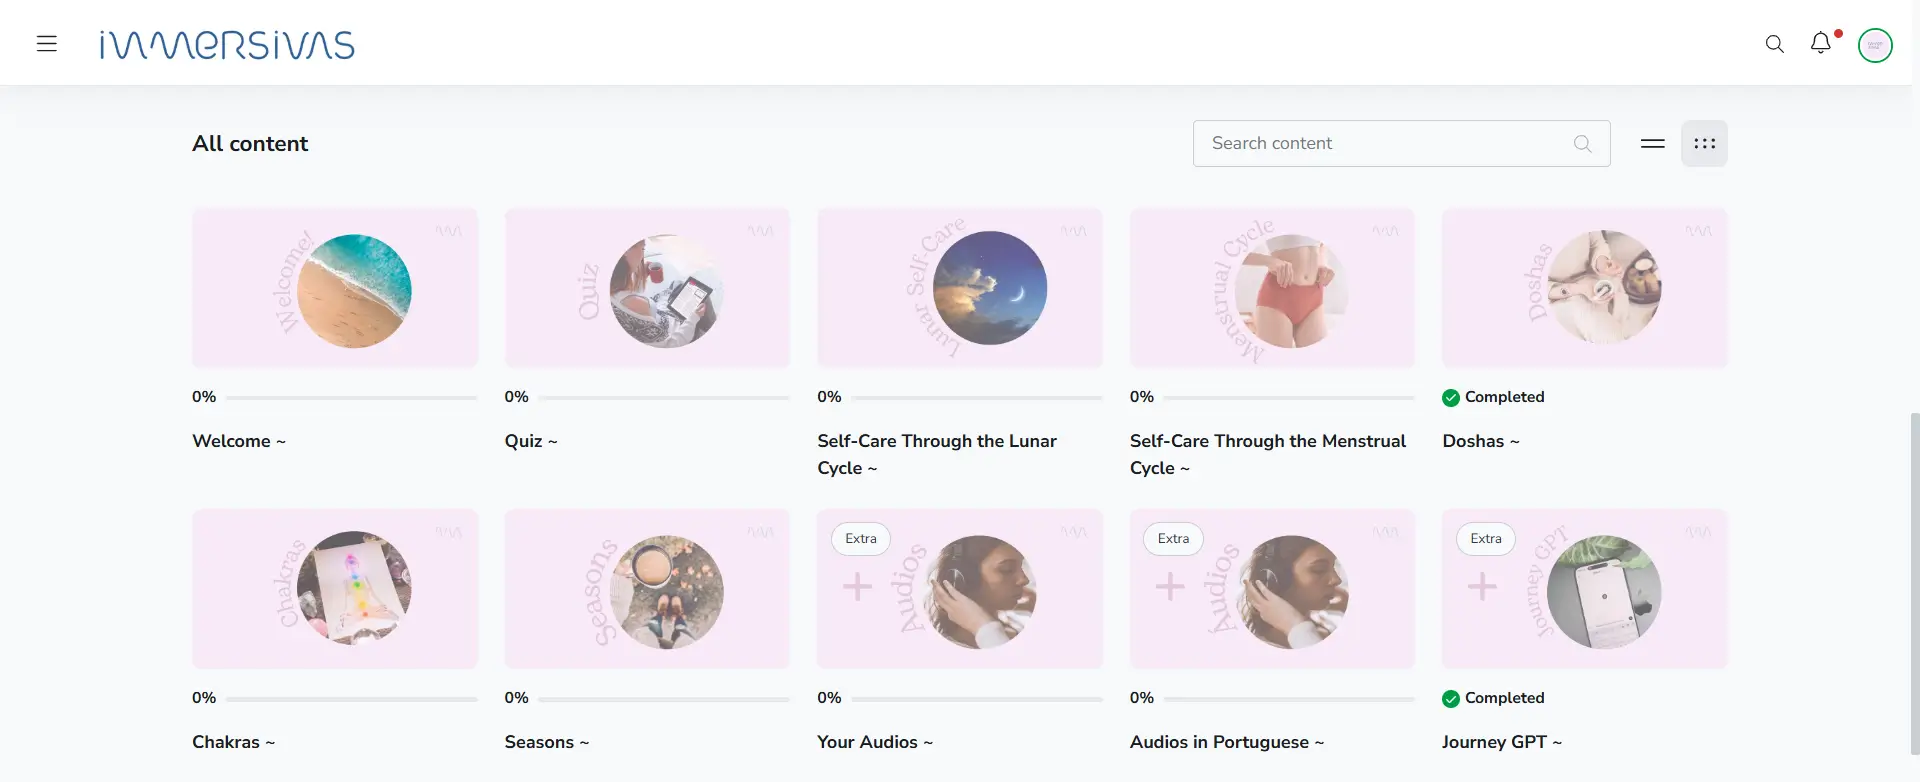Click the page vertical scrollbar
The height and width of the screenshot is (782, 1920).
click(1914, 580)
